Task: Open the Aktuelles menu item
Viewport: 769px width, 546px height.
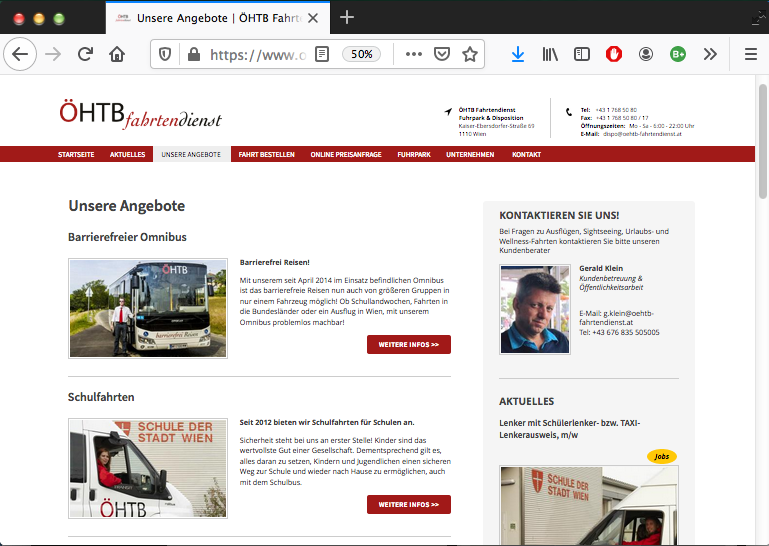Action: (x=128, y=154)
